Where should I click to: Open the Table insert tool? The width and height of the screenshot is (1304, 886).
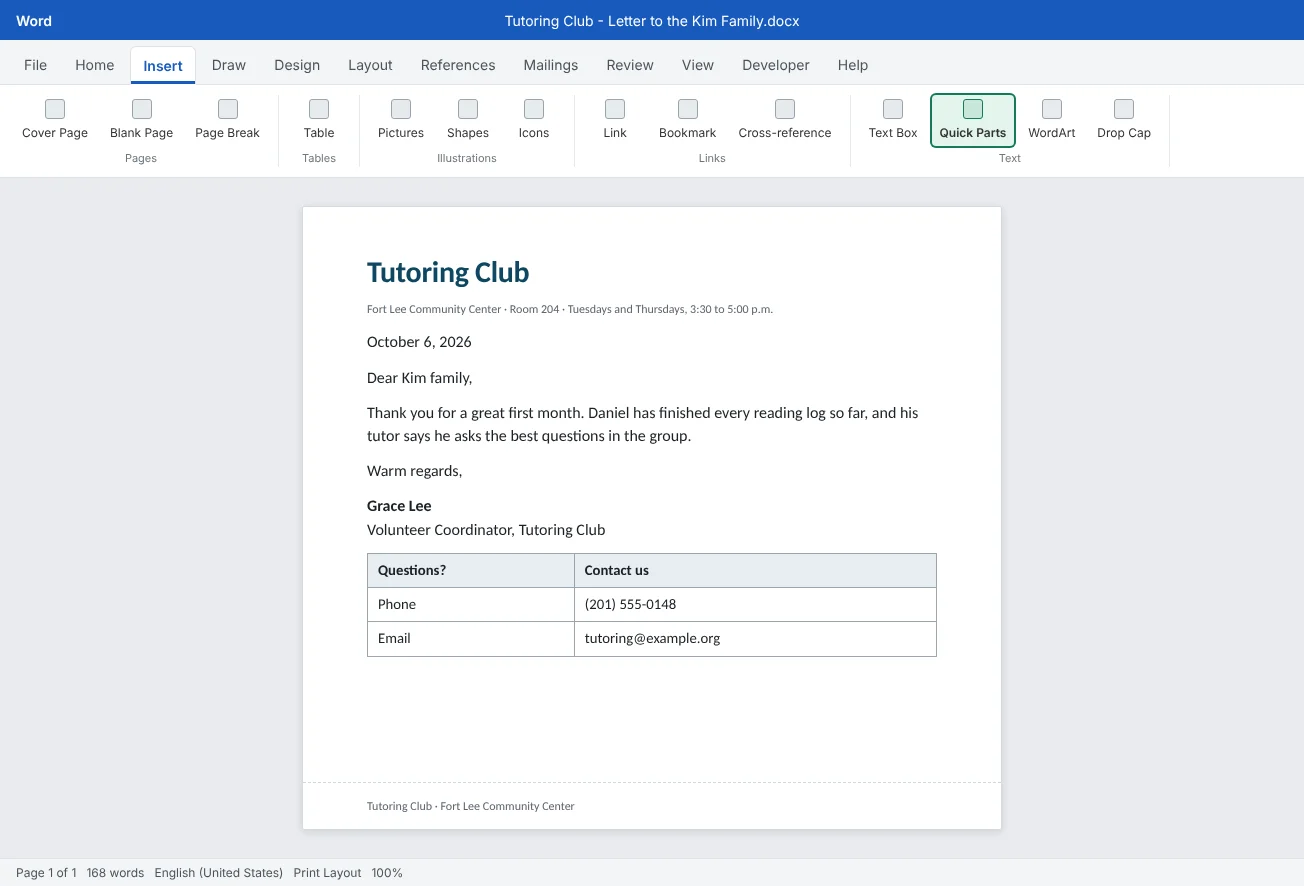coord(319,120)
